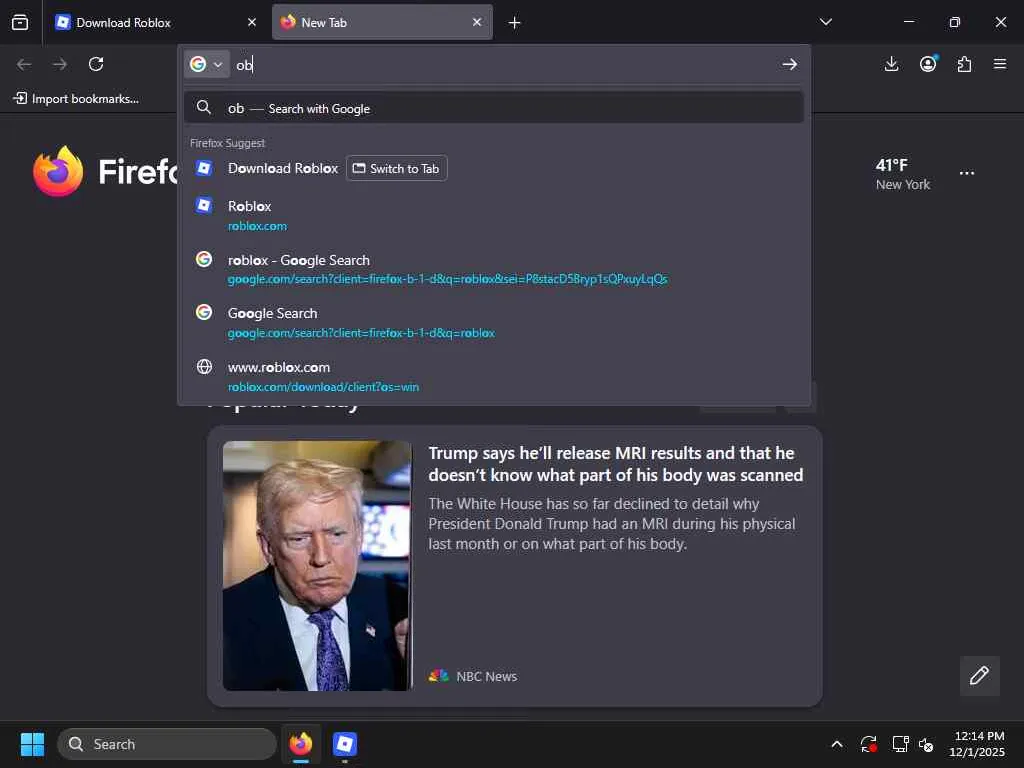Viewport: 1024px width, 768px height.
Task: Select the www.roblox.com download suggestion
Action: [x=494, y=376]
